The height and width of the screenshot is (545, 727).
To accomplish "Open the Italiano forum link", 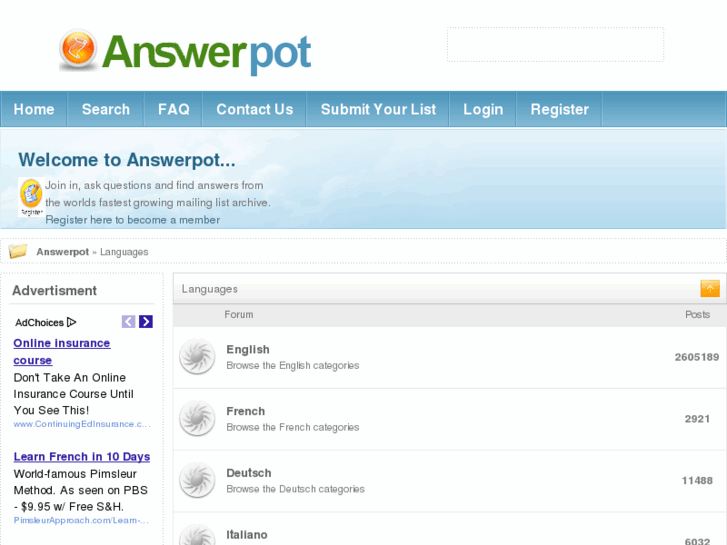I will tap(247, 534).
